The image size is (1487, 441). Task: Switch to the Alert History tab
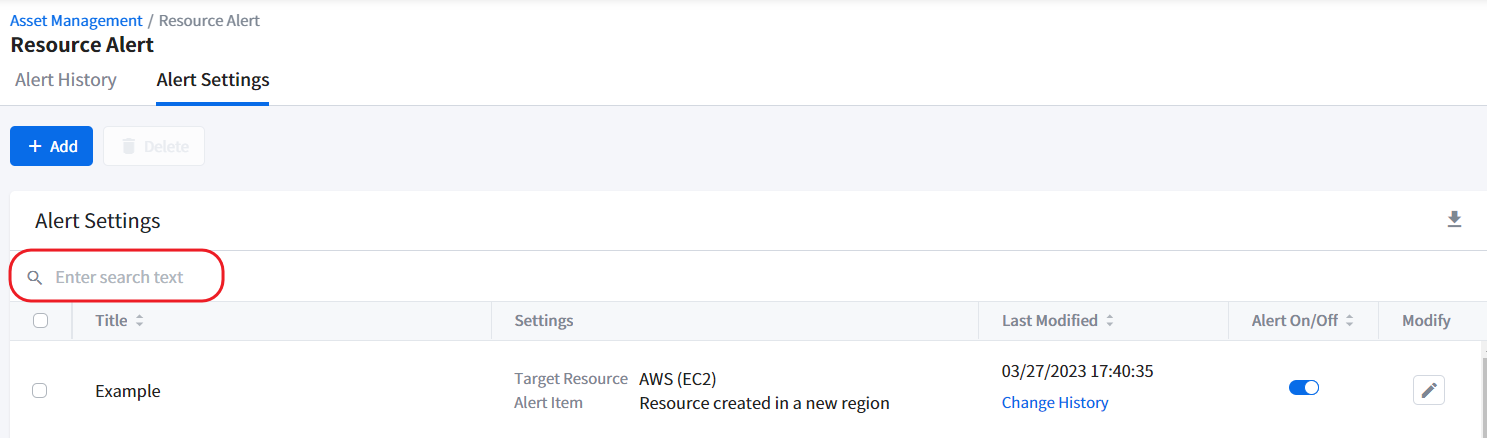[66, 80]
